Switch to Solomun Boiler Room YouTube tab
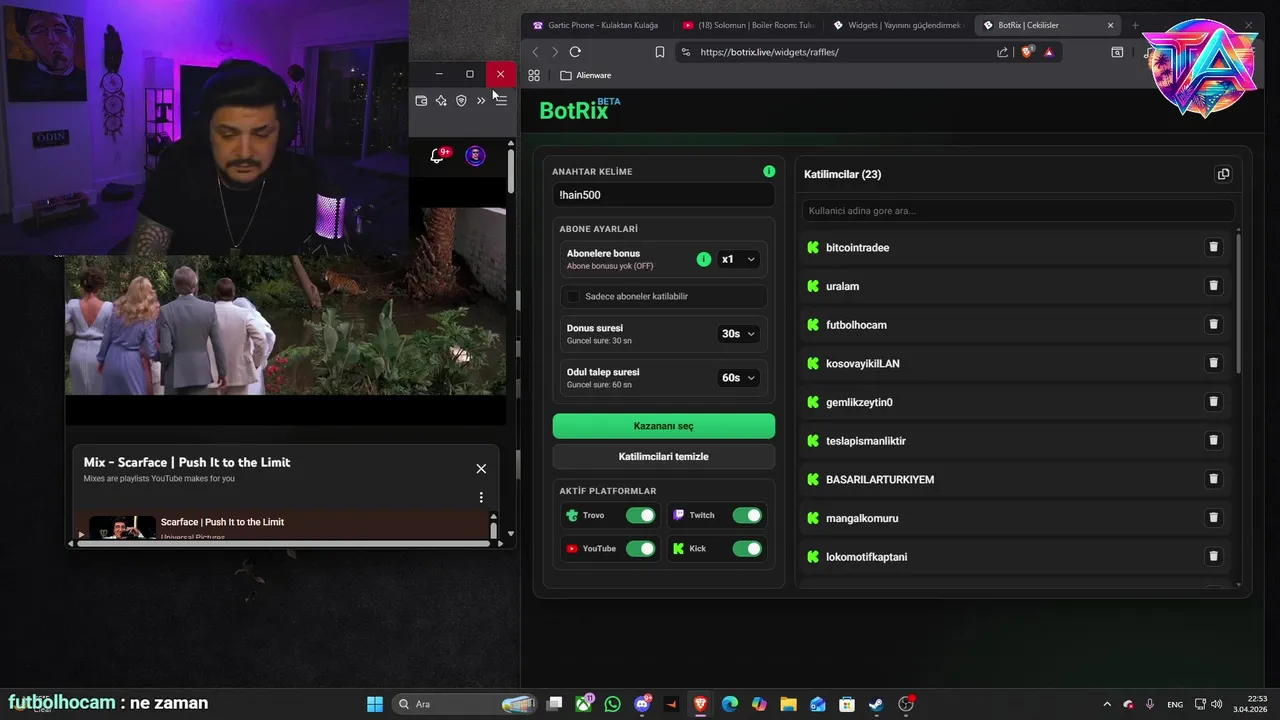The width and height of the screenshot is (1280, 720). pyautogui.click(x=746, y=25)
